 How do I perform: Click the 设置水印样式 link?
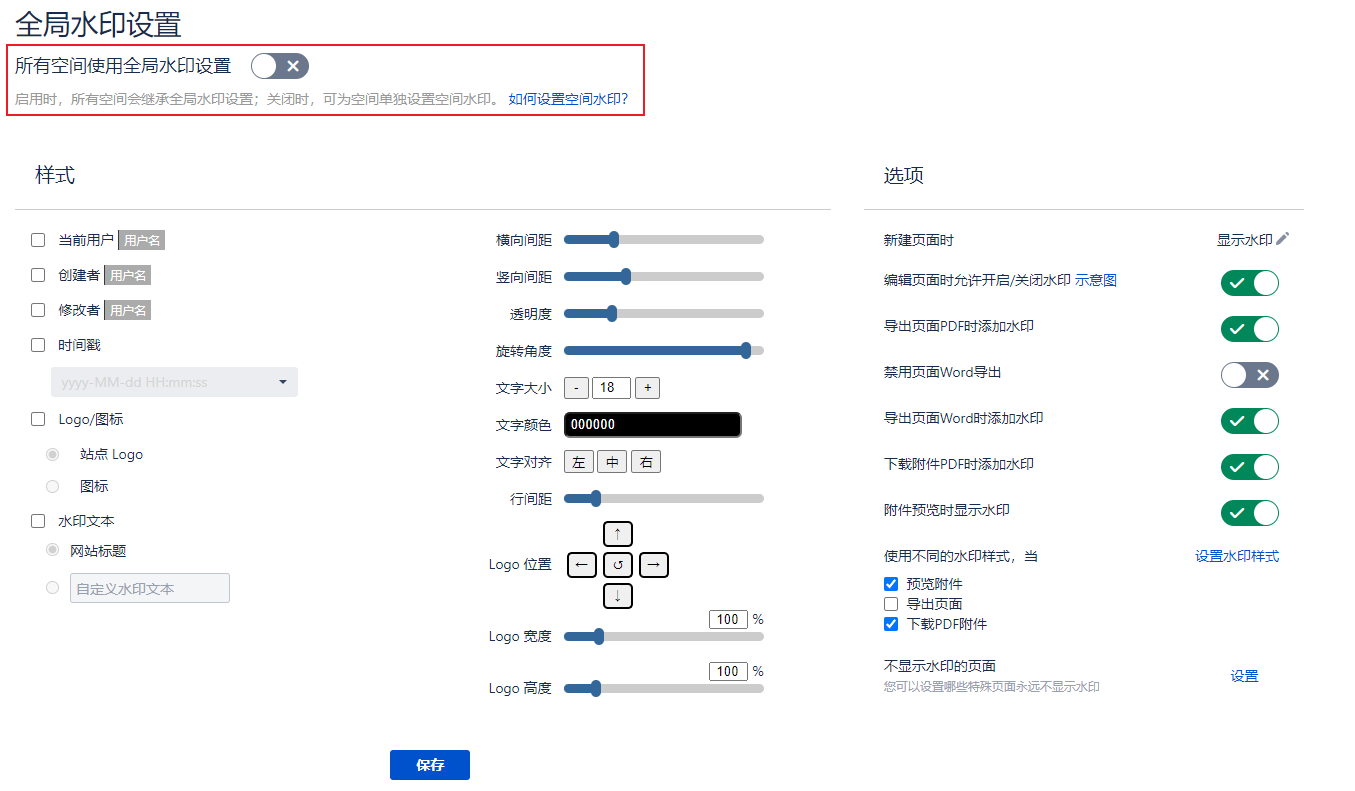tap(1236, 556)
